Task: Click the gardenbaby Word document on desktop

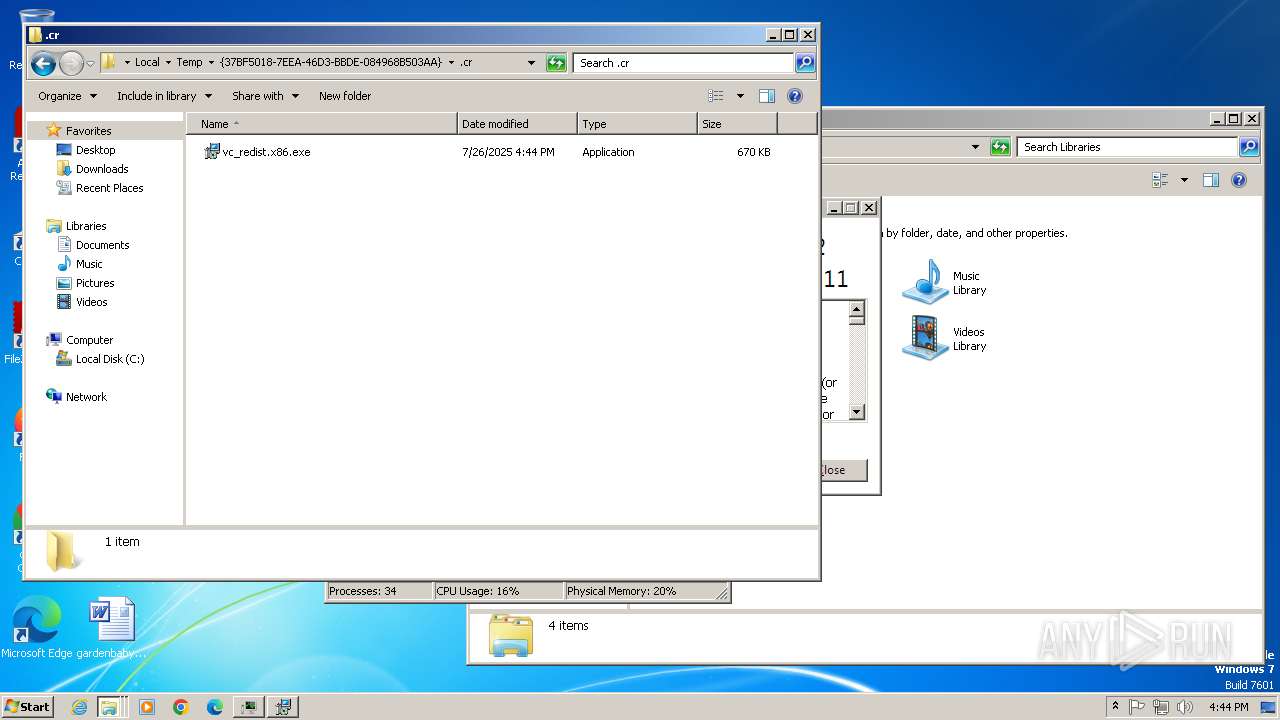Action: tap(111, 628)
